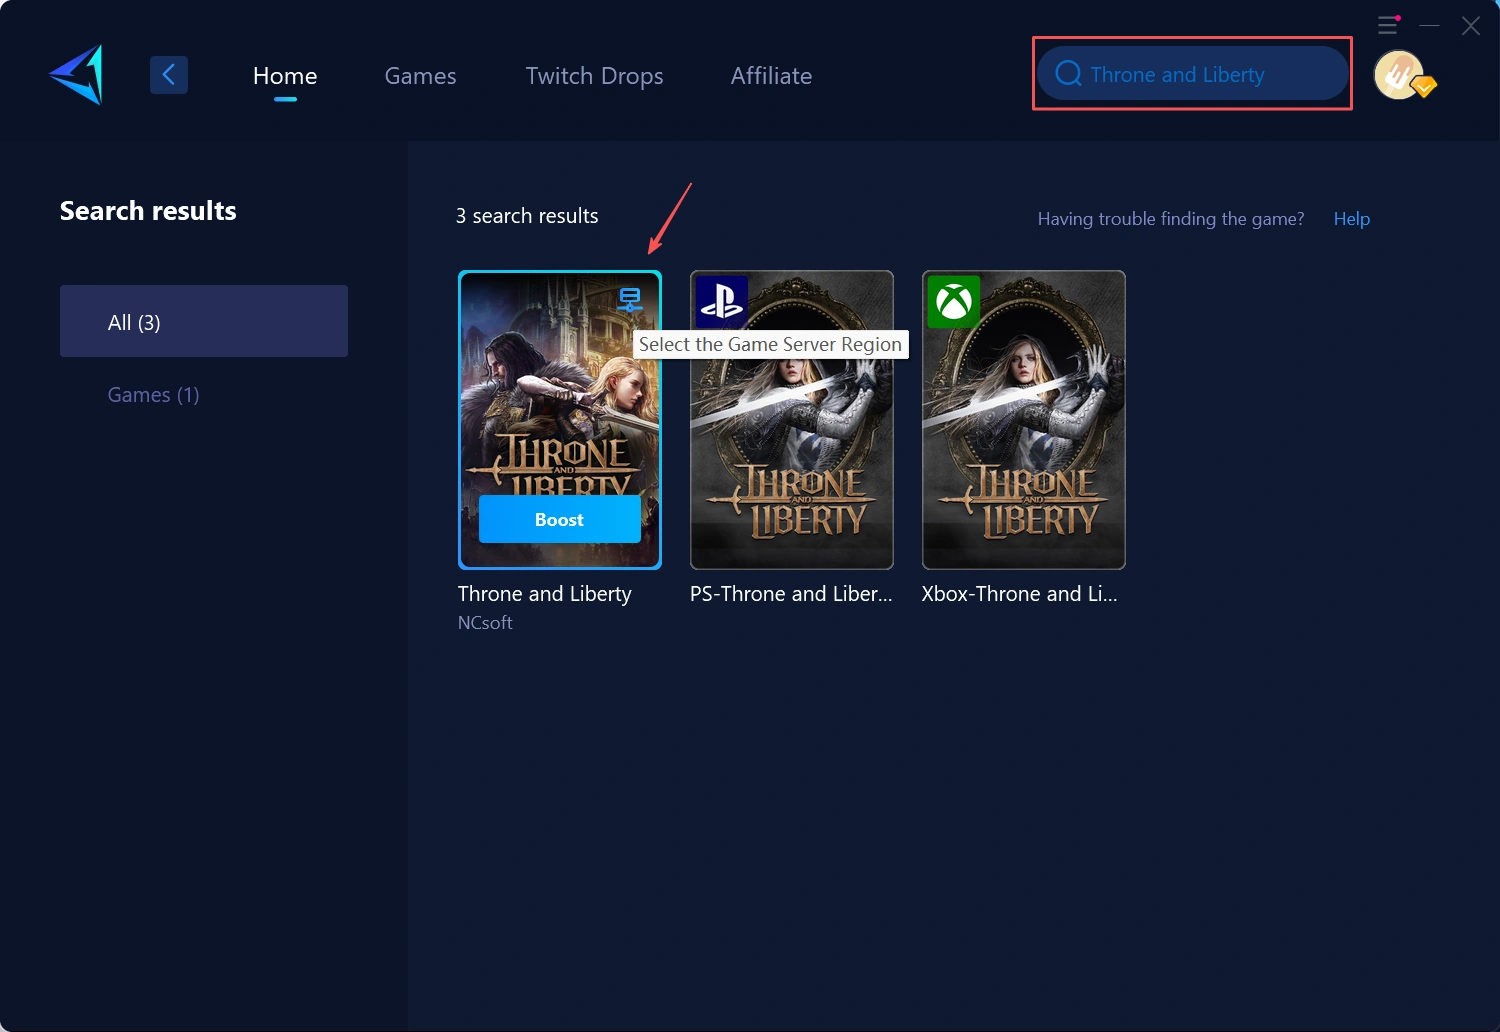Image resolution: width=1500 pixels, height=1032 pixels.
Task: Click the Throne and Liberty search field
Action: pos(1193,74)
